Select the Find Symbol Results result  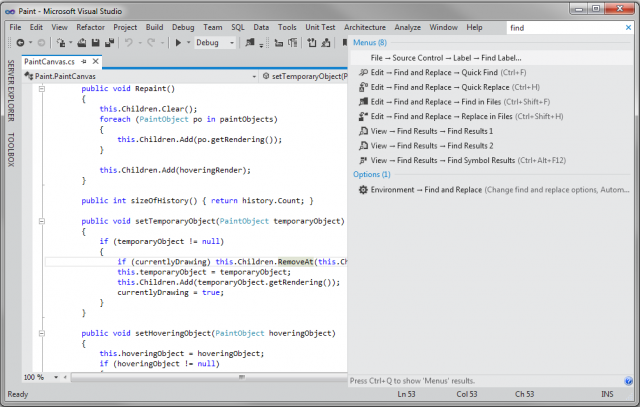[492, 160]
